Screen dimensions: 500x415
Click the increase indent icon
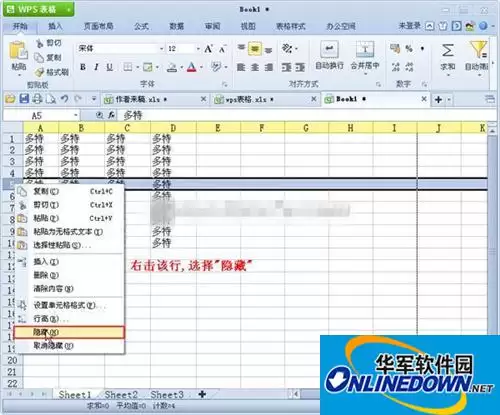(x=300, y=67)
